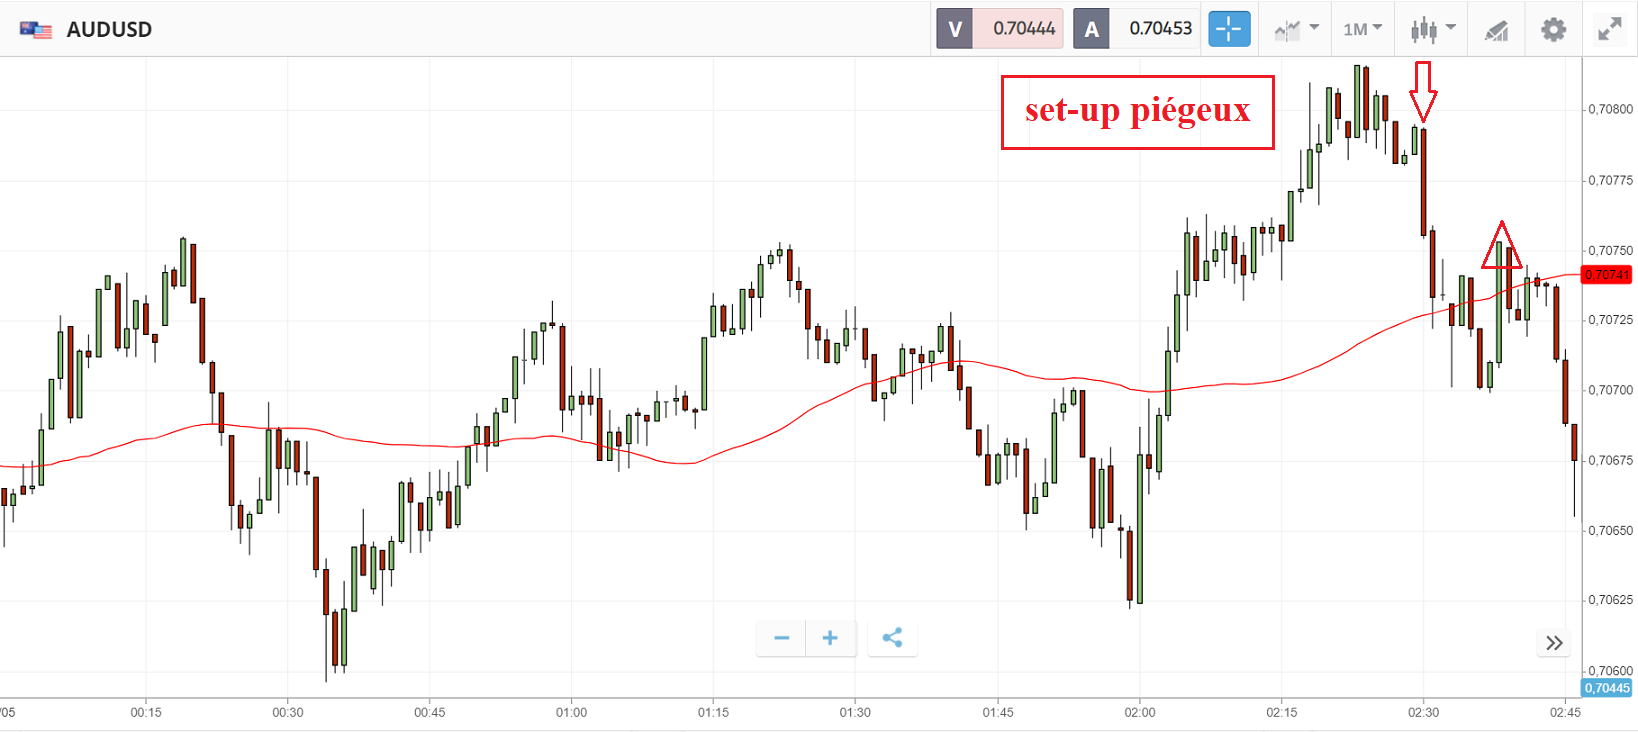
Task: Open chart settings gear
Action: tap(1553, 29)
